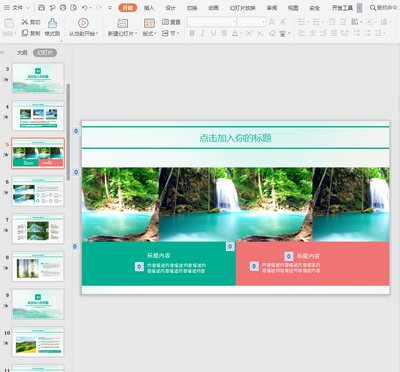The width and height of the screenshot is (400, 372).
Task: Decrease the paragraph indent level
Action: click(332, 22)
